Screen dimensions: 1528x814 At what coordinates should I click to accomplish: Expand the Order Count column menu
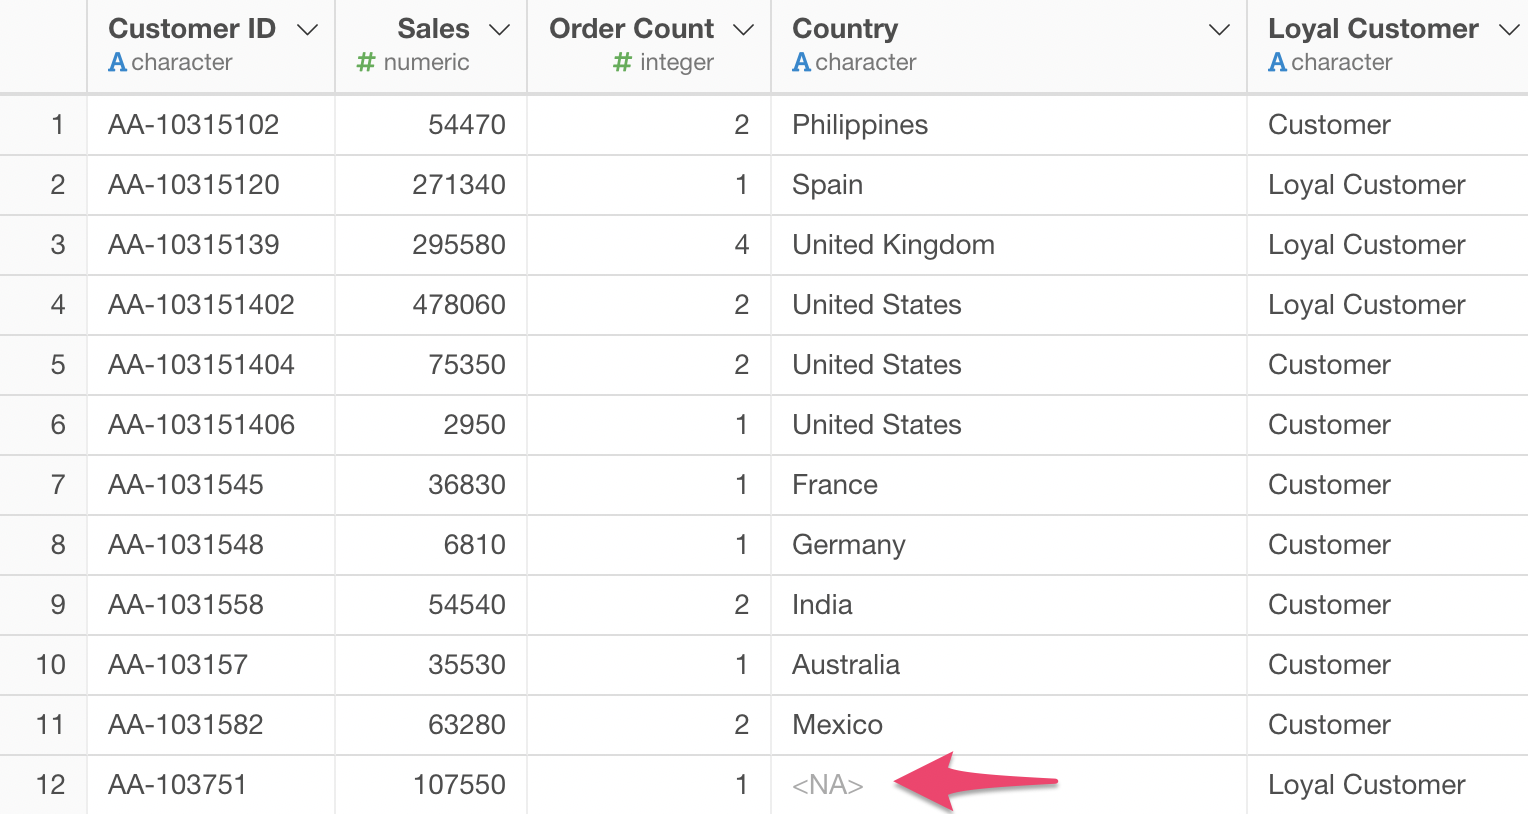pos(743,30)
